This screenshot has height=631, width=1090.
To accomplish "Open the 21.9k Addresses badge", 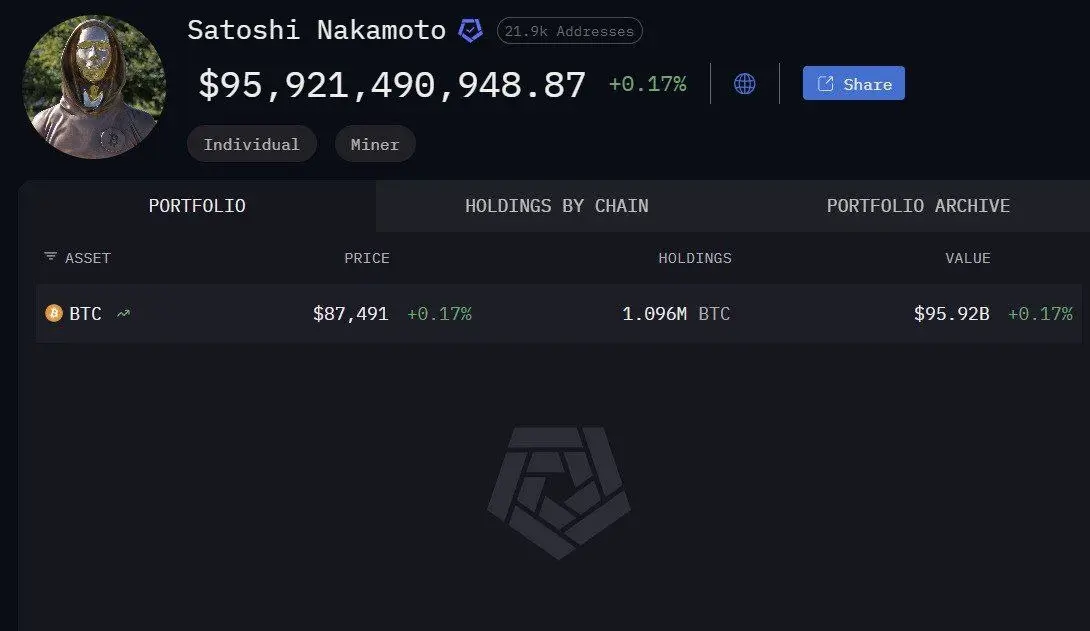I will [569, 31].
